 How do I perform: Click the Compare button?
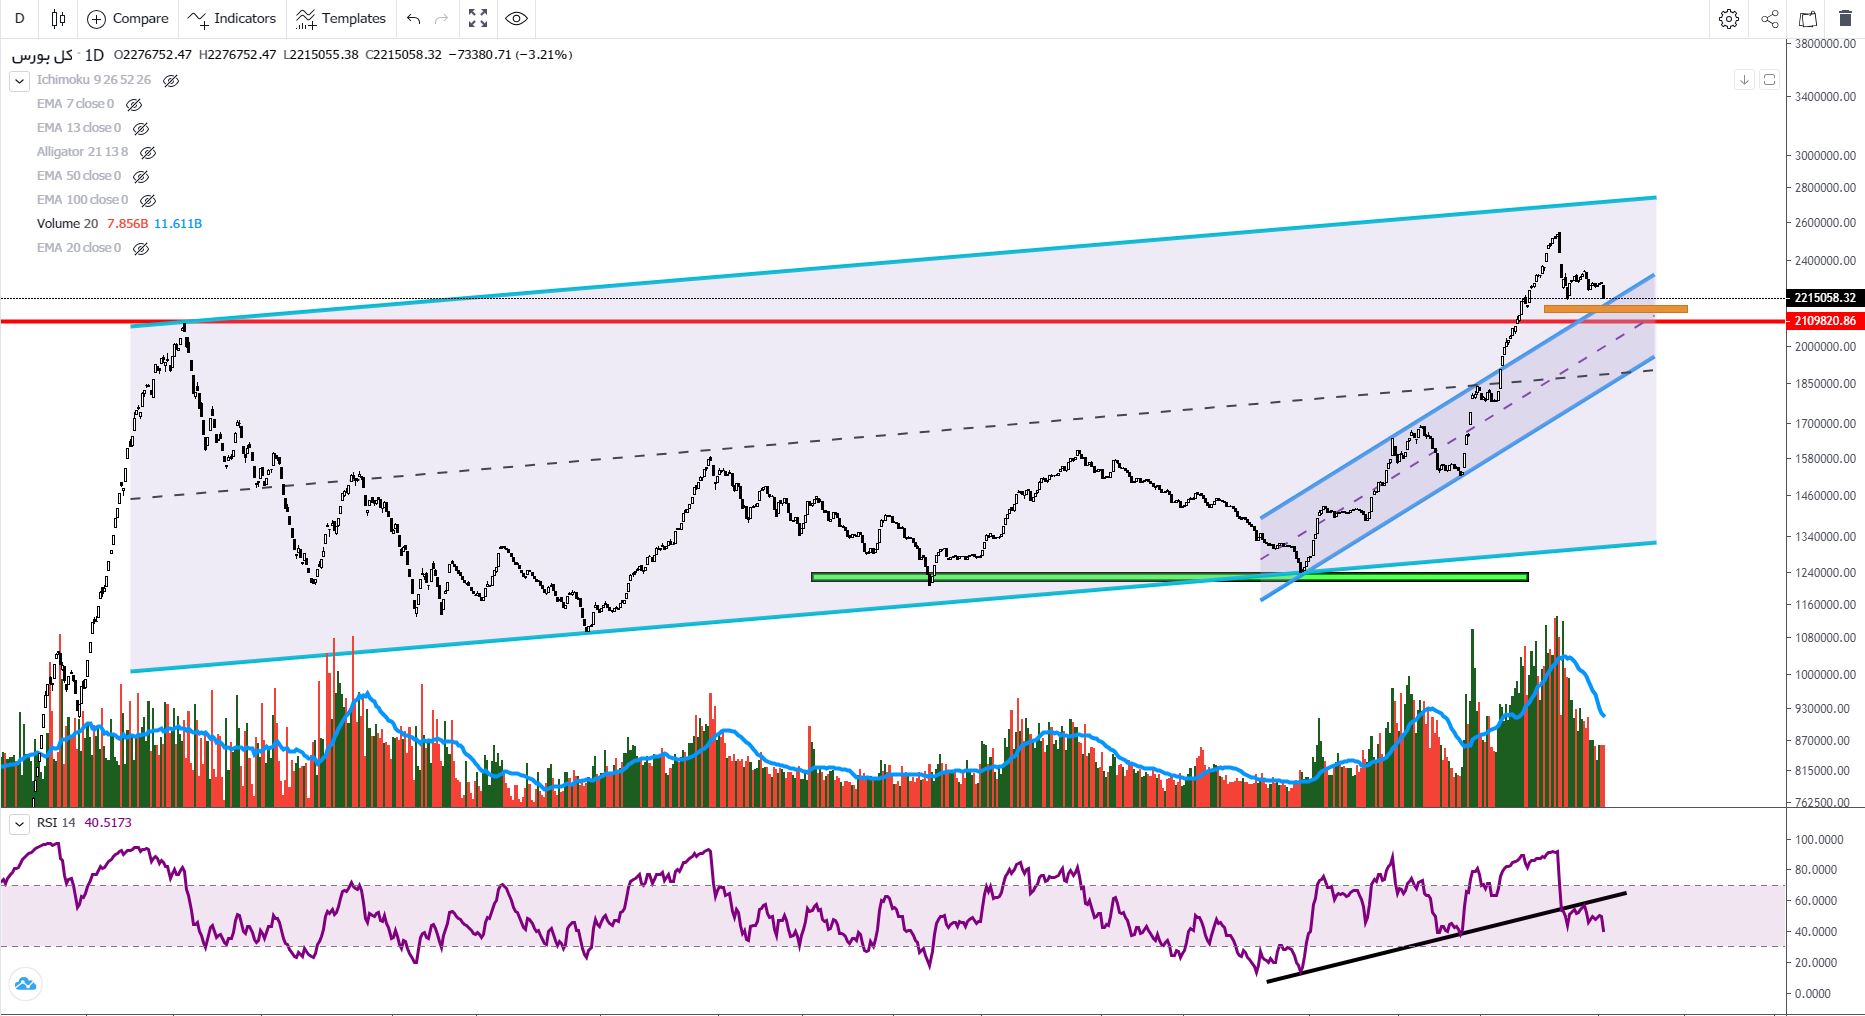(x=128, y=19)
